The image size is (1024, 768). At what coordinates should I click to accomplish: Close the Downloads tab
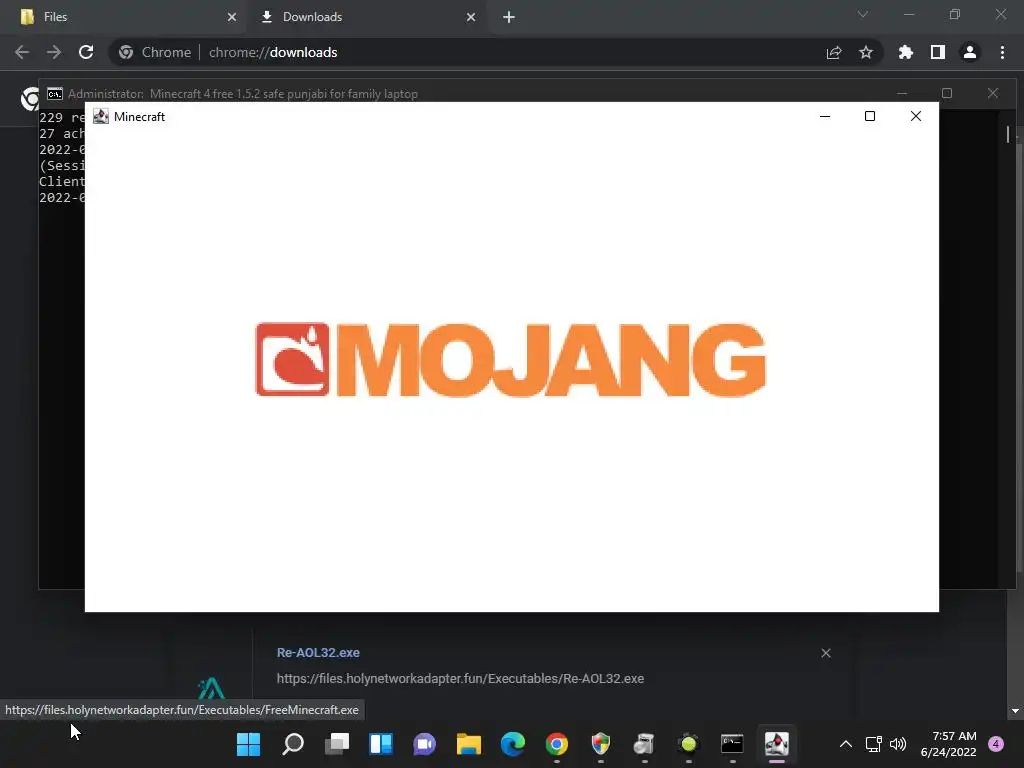pos(471,17)
